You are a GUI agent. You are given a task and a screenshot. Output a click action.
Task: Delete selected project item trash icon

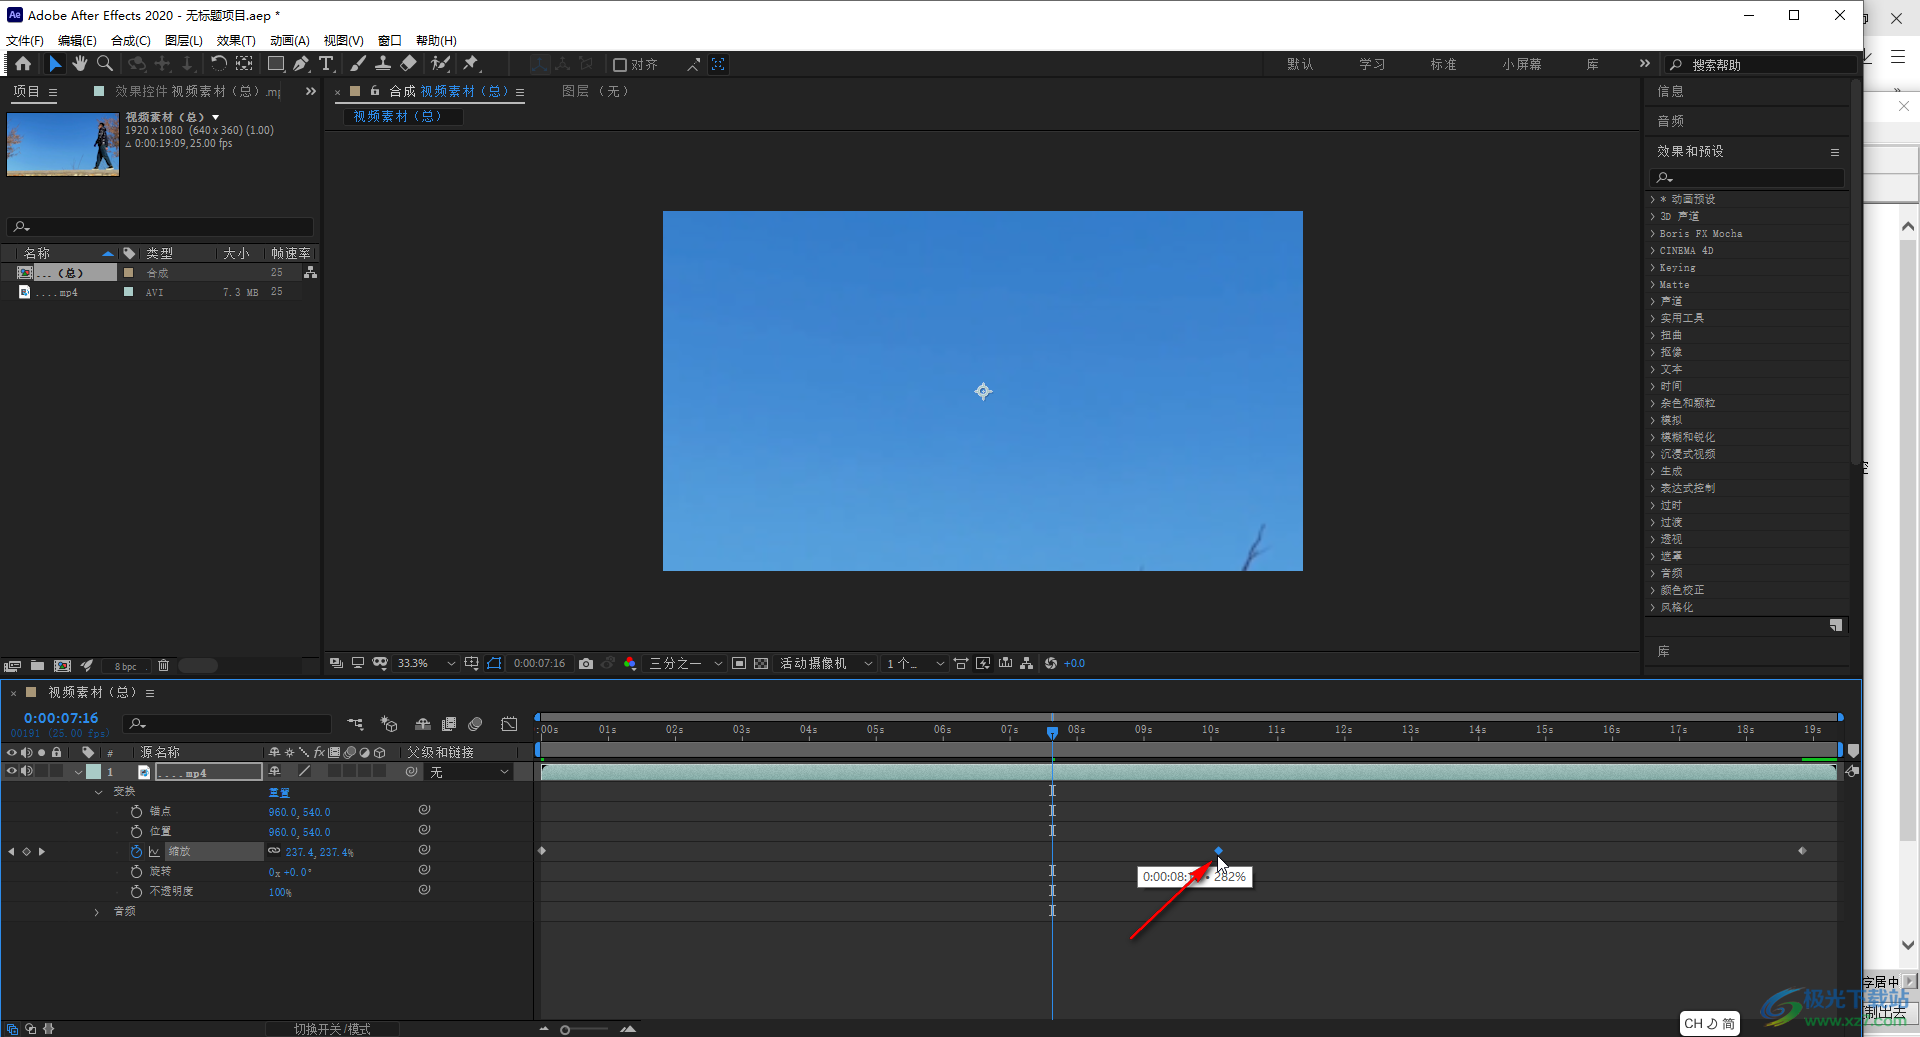[x=164, y=666]
